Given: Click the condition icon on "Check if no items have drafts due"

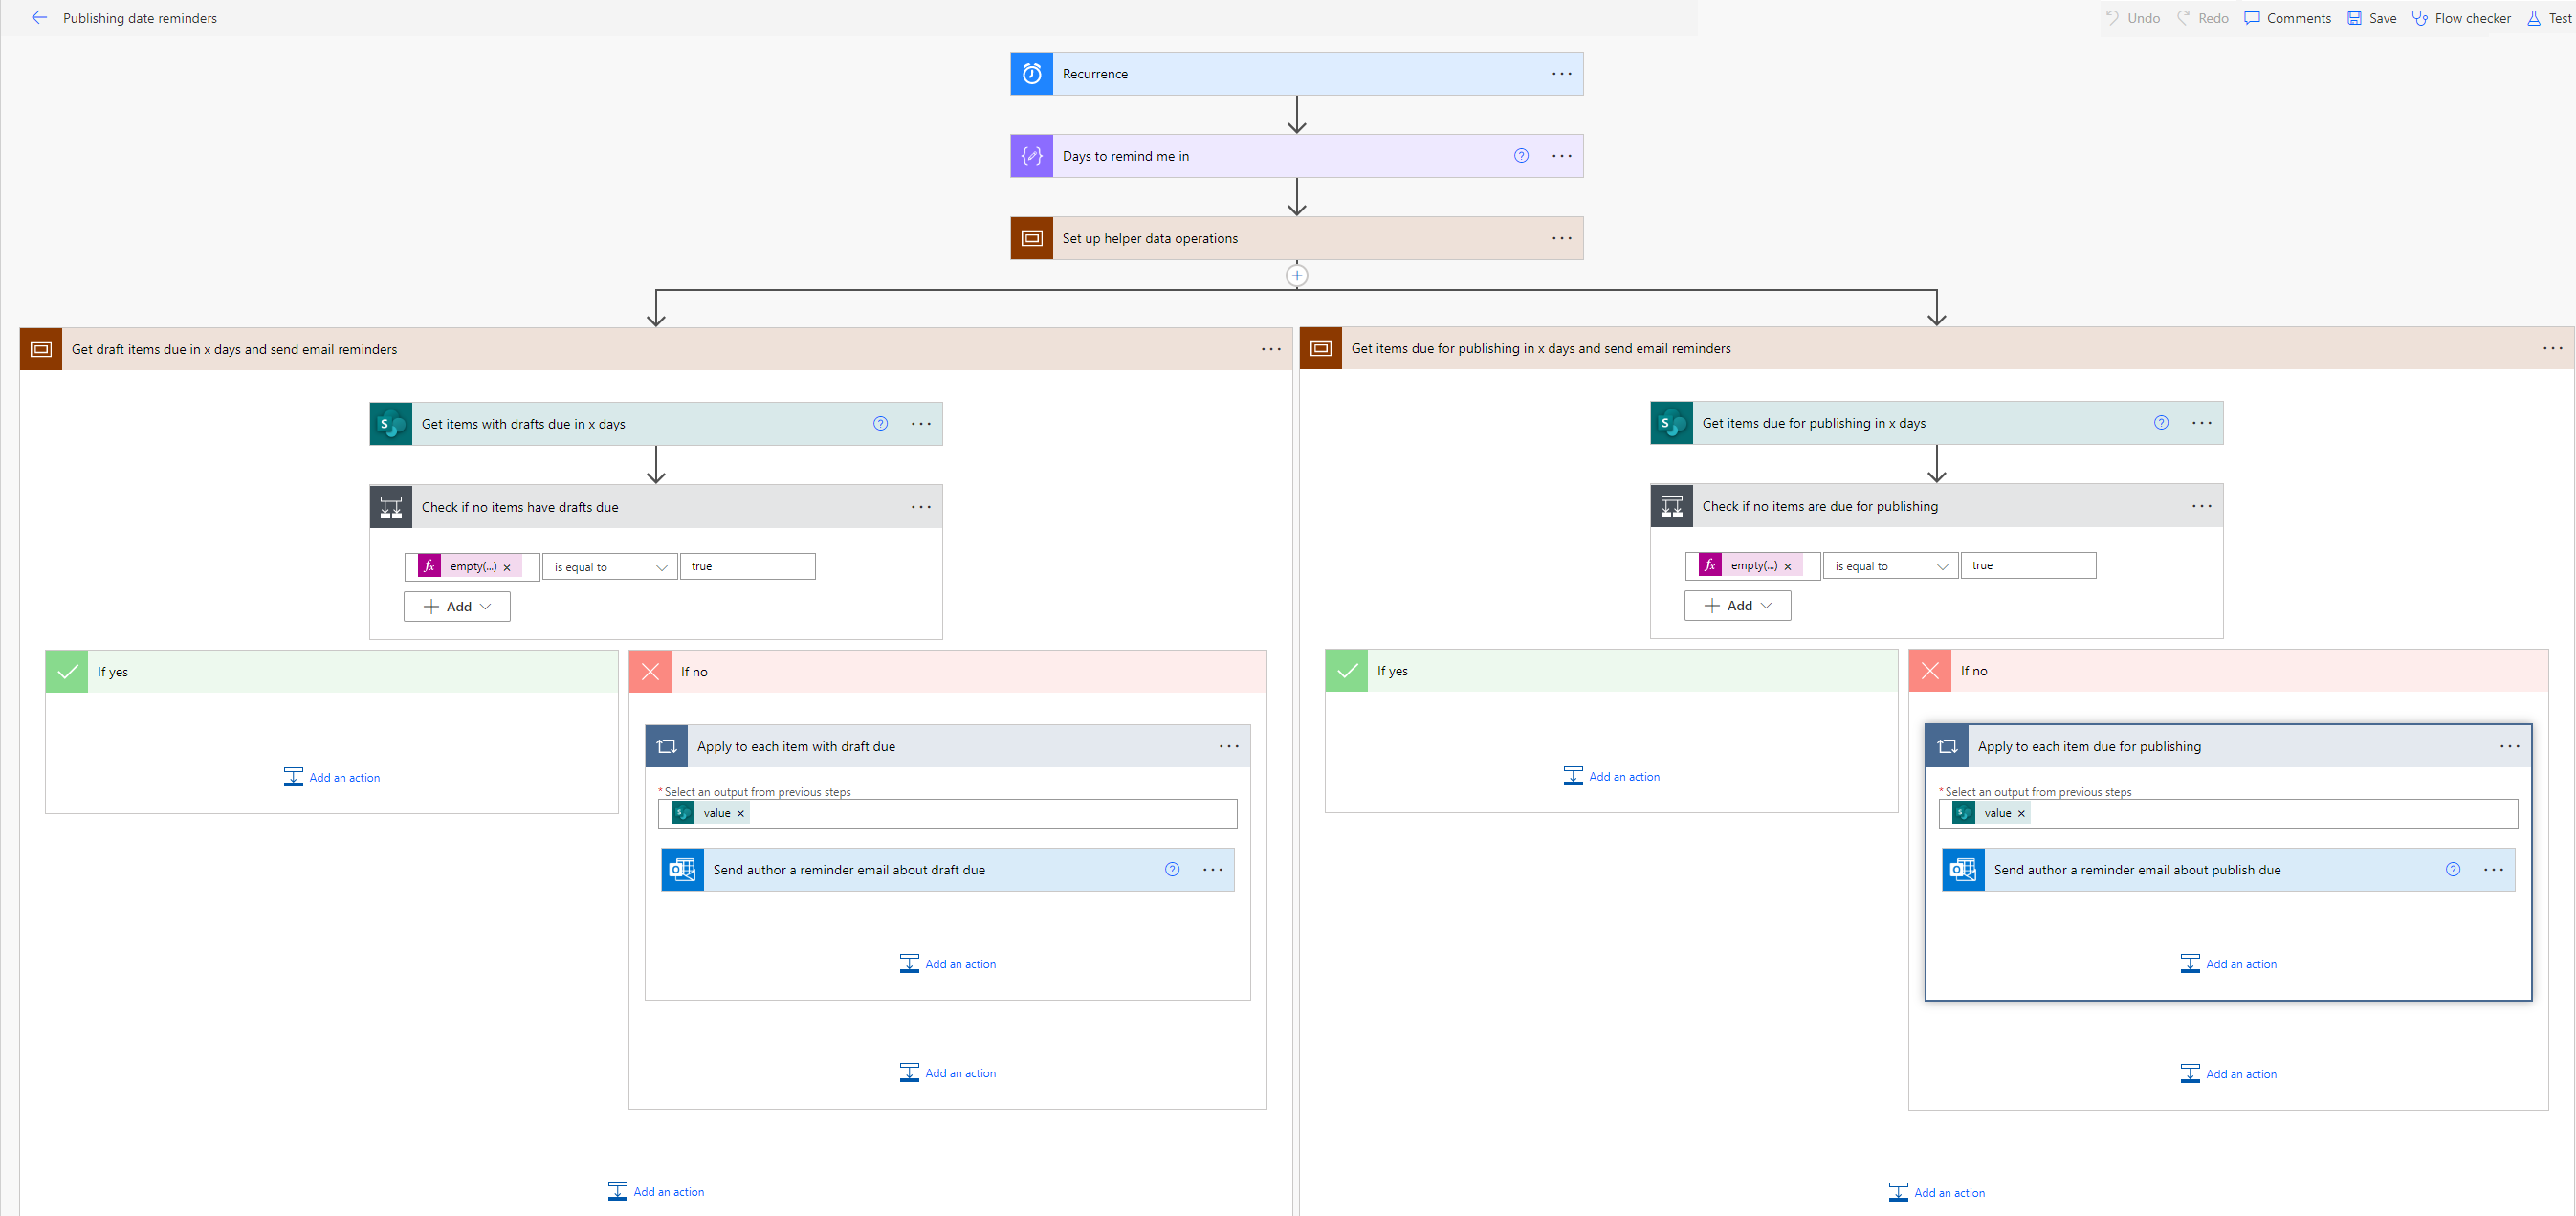Looking at the screenshot, I should (x=390, y=506).
